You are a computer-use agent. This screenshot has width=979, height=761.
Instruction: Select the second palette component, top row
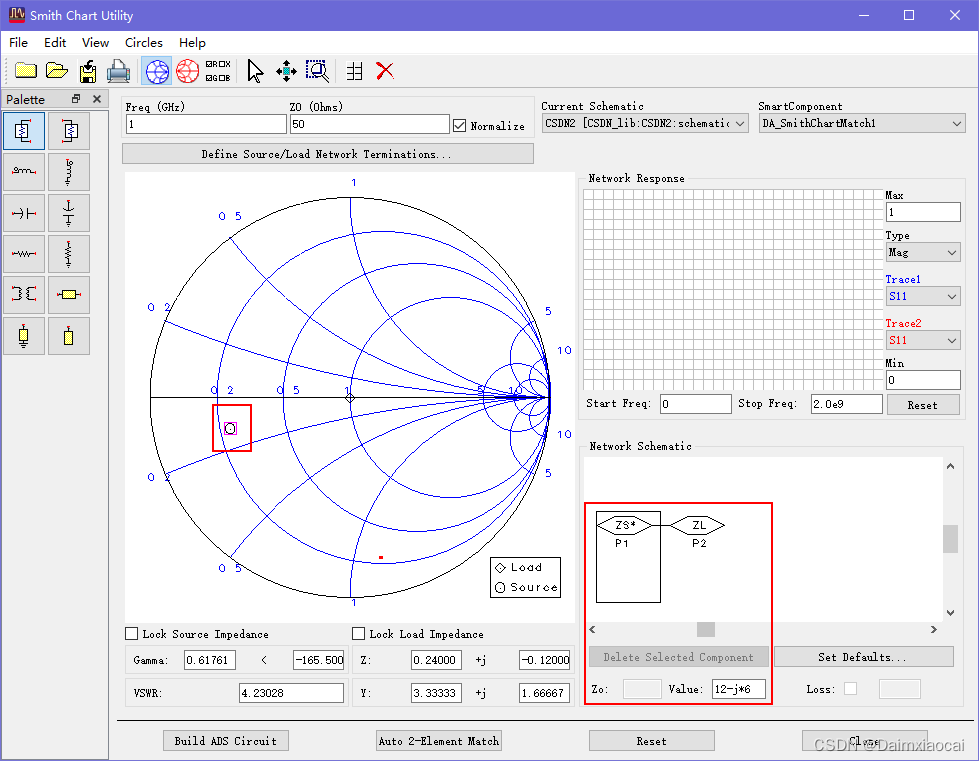coord(69,131)
